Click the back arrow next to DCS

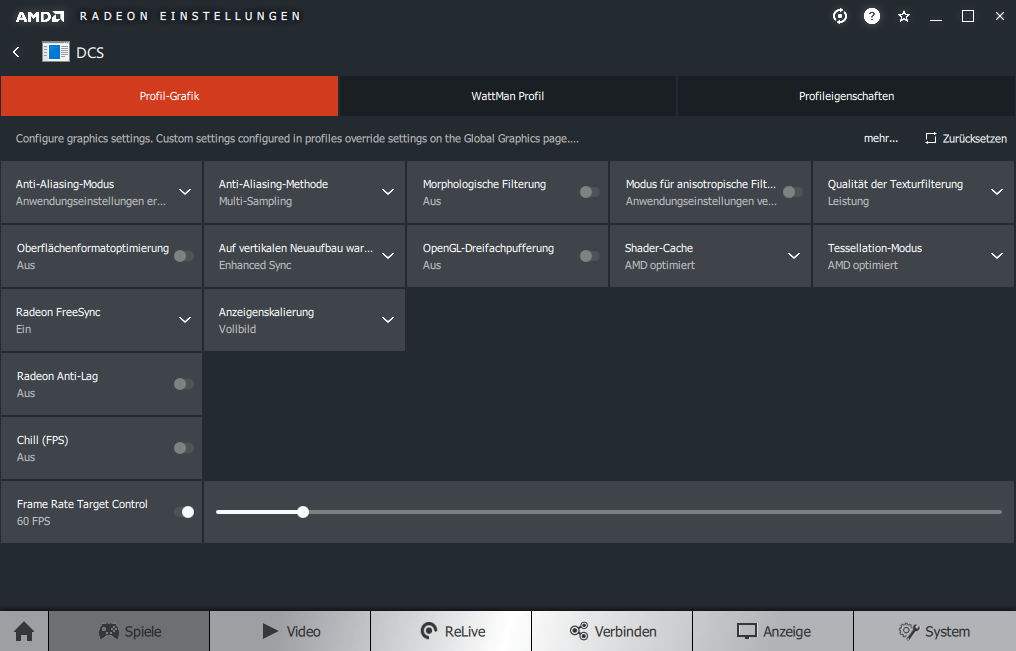click(x=16, y=52)
